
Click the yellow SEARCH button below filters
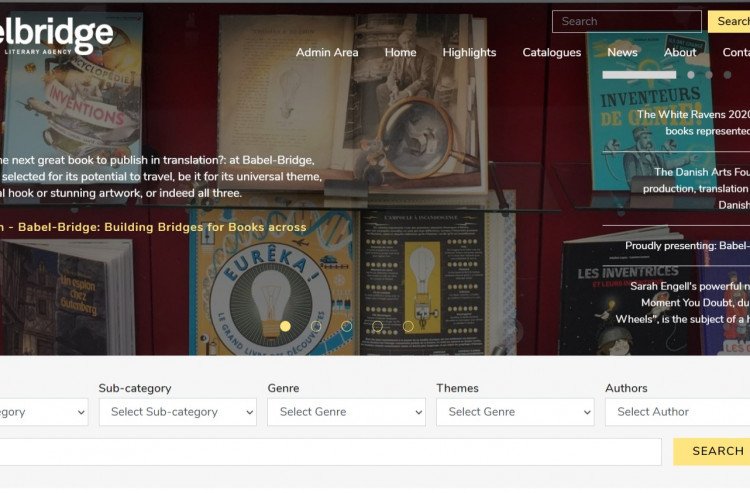pos(712,451)
